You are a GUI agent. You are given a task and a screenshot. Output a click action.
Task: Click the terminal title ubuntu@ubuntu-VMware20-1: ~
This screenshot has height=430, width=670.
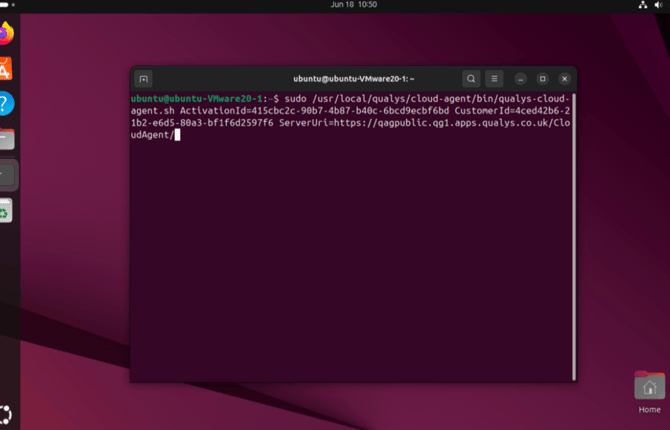click(354, 79)
